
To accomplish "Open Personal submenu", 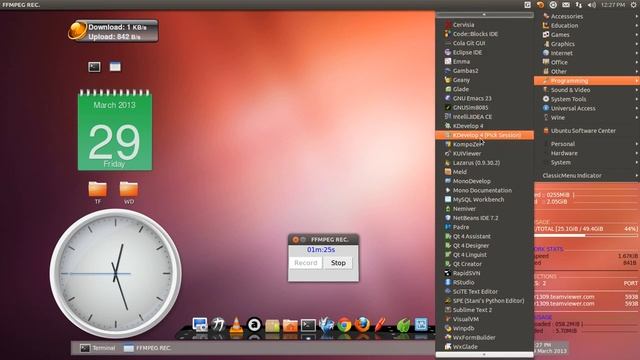I will [587, 144].
